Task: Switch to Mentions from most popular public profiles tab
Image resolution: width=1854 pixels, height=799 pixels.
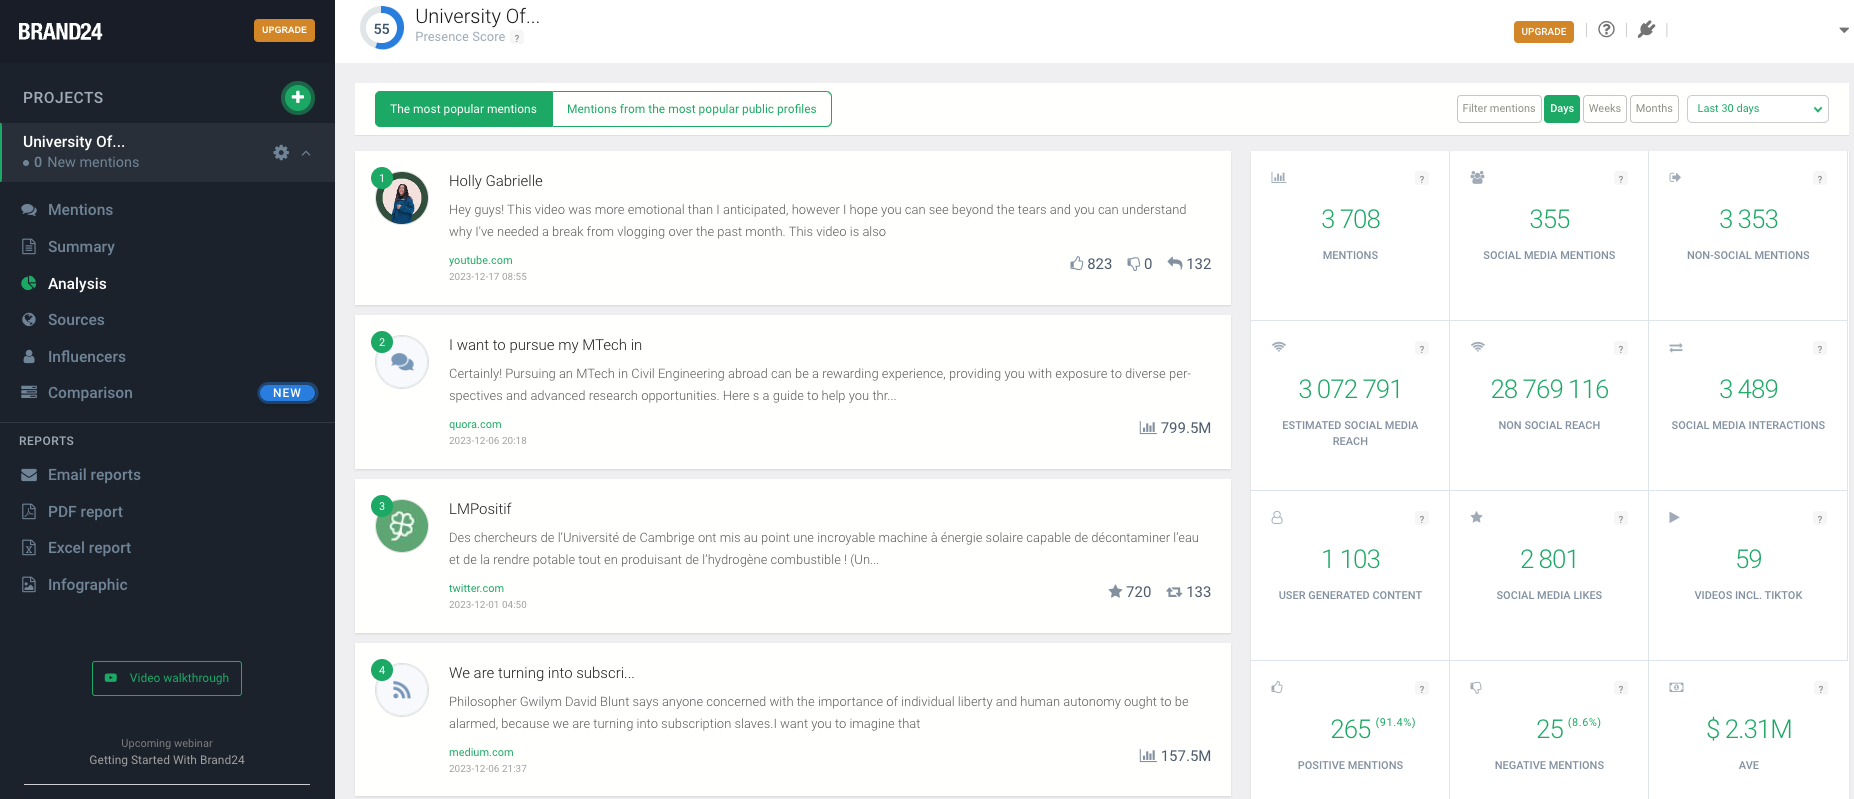Action: coord(692,109)
